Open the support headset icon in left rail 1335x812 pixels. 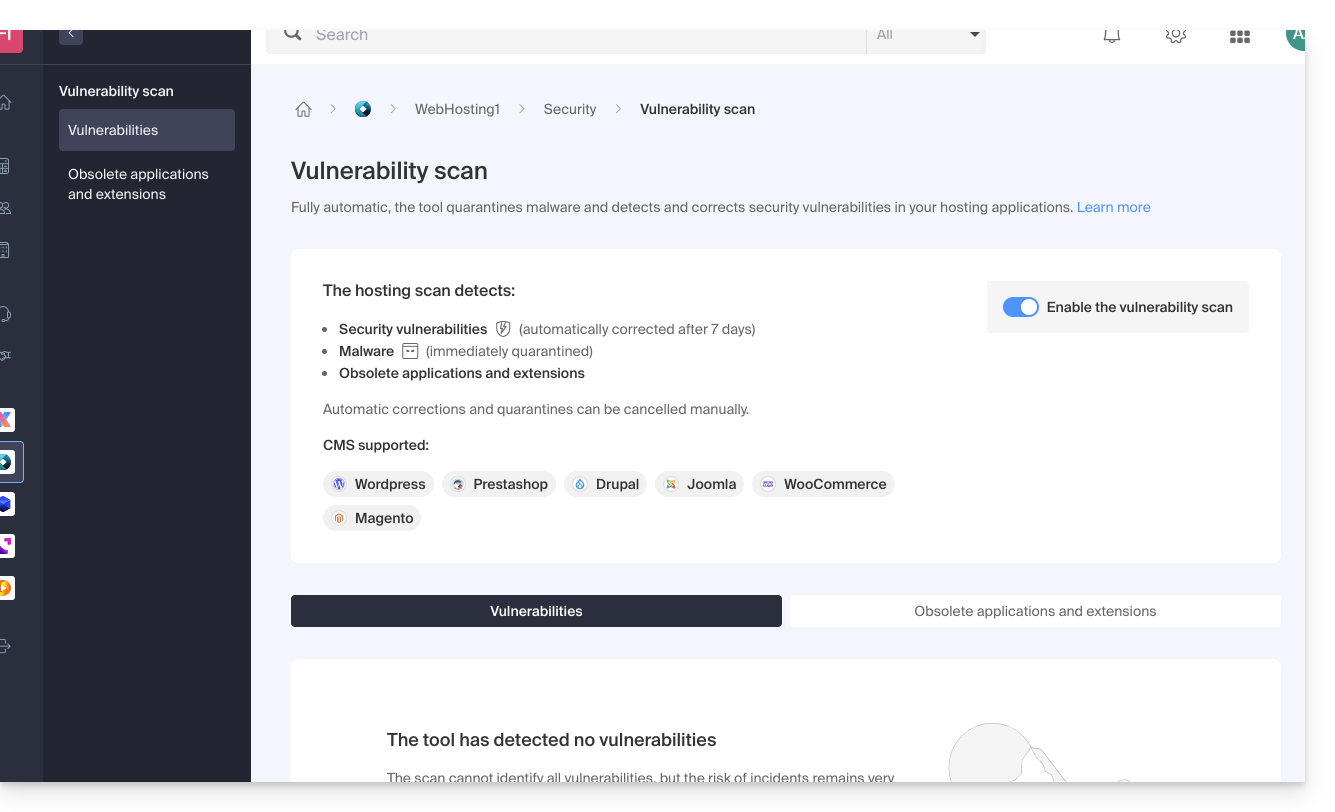click(x=5, y=314)
